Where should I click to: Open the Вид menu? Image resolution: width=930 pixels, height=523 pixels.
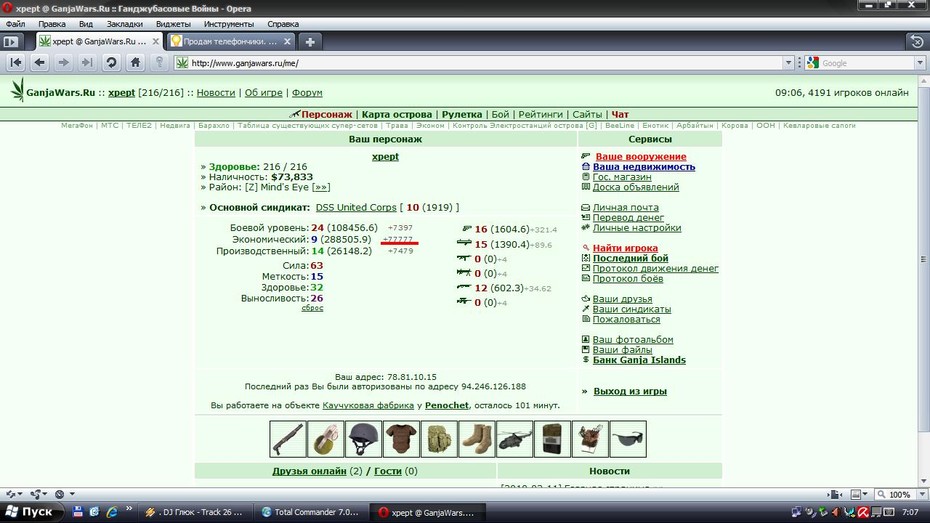[x=86, y=24]
